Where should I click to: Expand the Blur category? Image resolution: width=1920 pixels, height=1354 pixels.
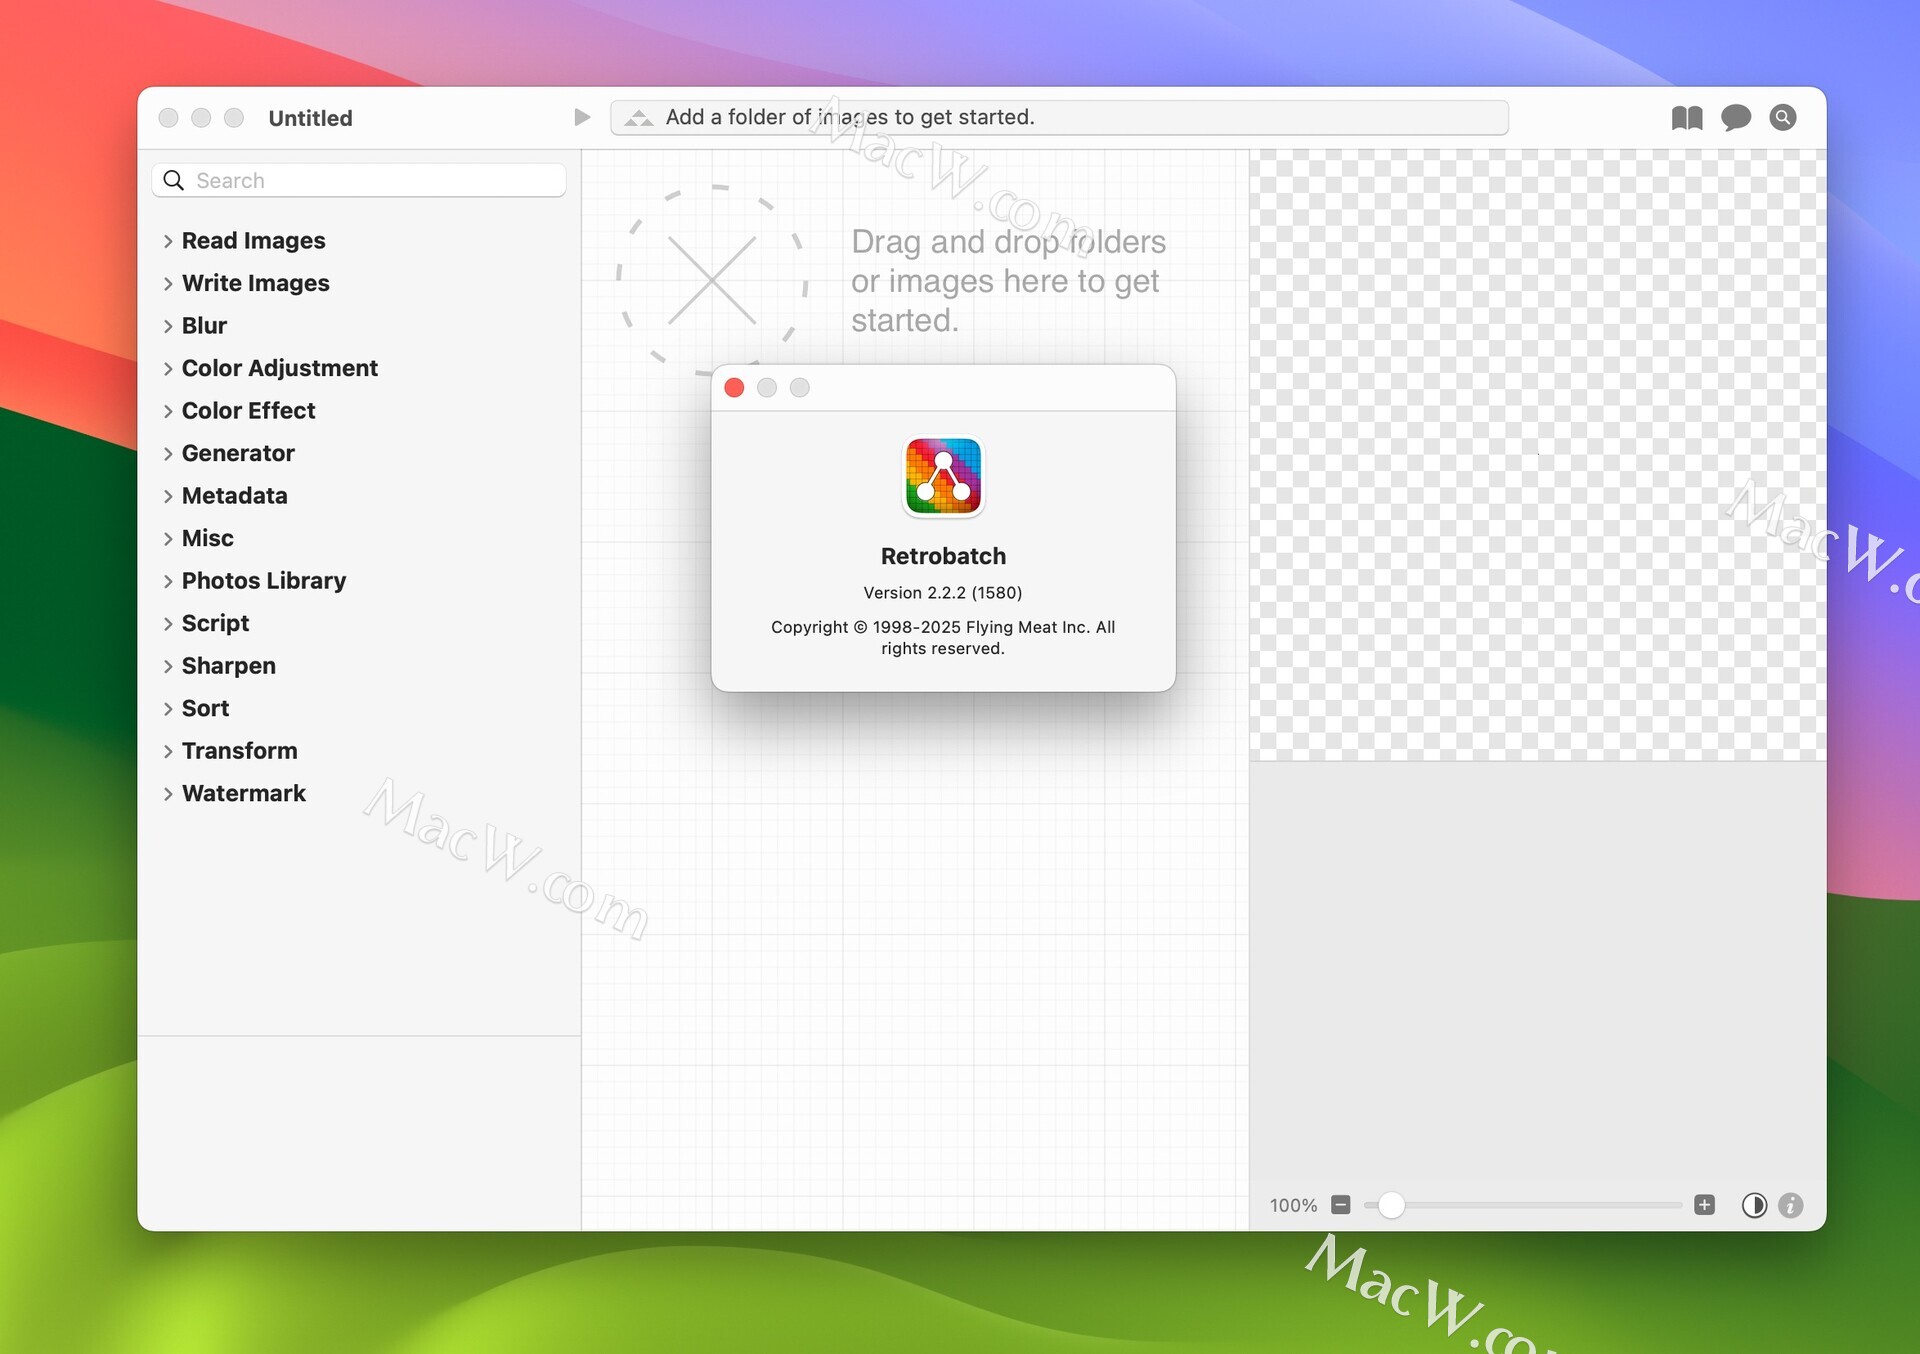coord(168,326)
